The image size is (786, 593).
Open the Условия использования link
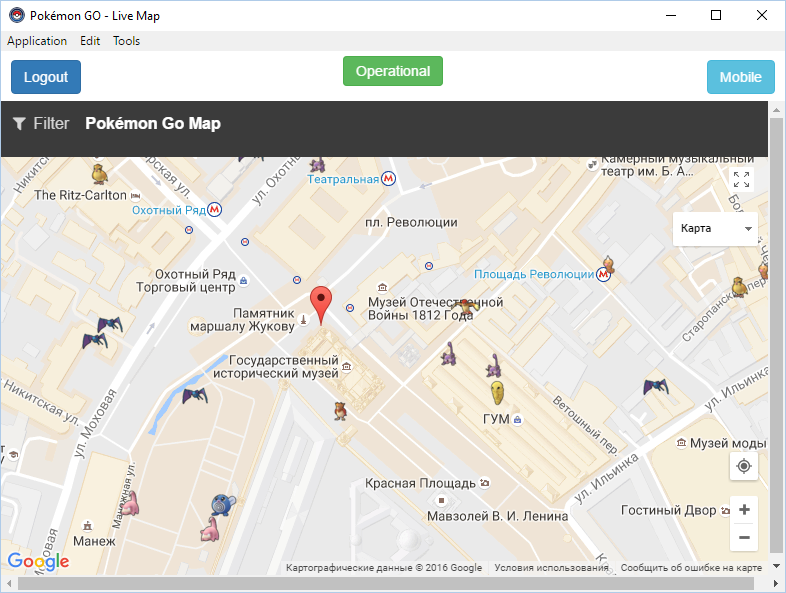pos(551,568)
